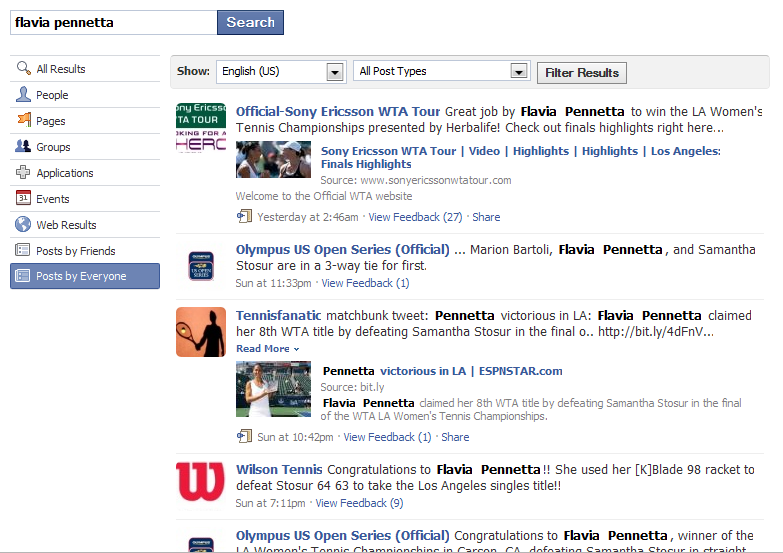Click View Feedback (27) link
Viewport: 783px width, 553px height.
pos(415,217)
